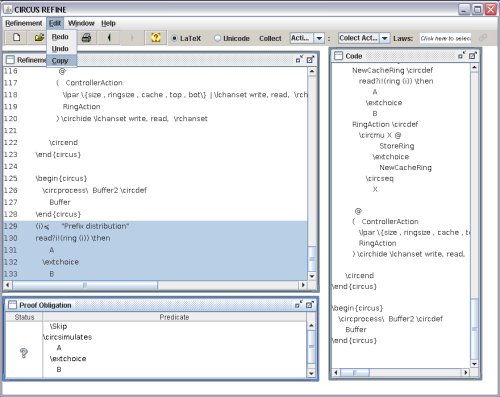Click the Print toolbar icon
500x397 pixels.
86,38
